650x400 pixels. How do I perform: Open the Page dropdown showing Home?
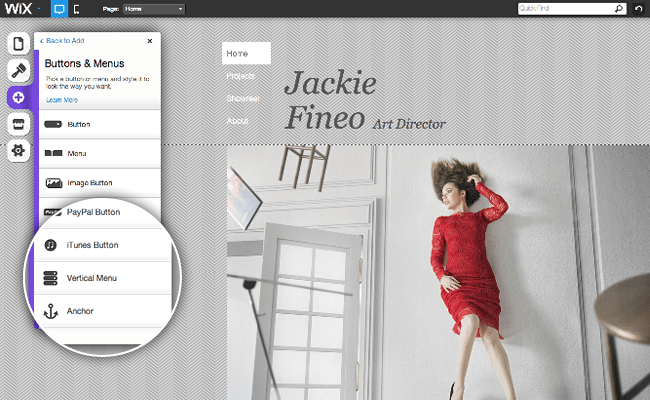[154, 9]
